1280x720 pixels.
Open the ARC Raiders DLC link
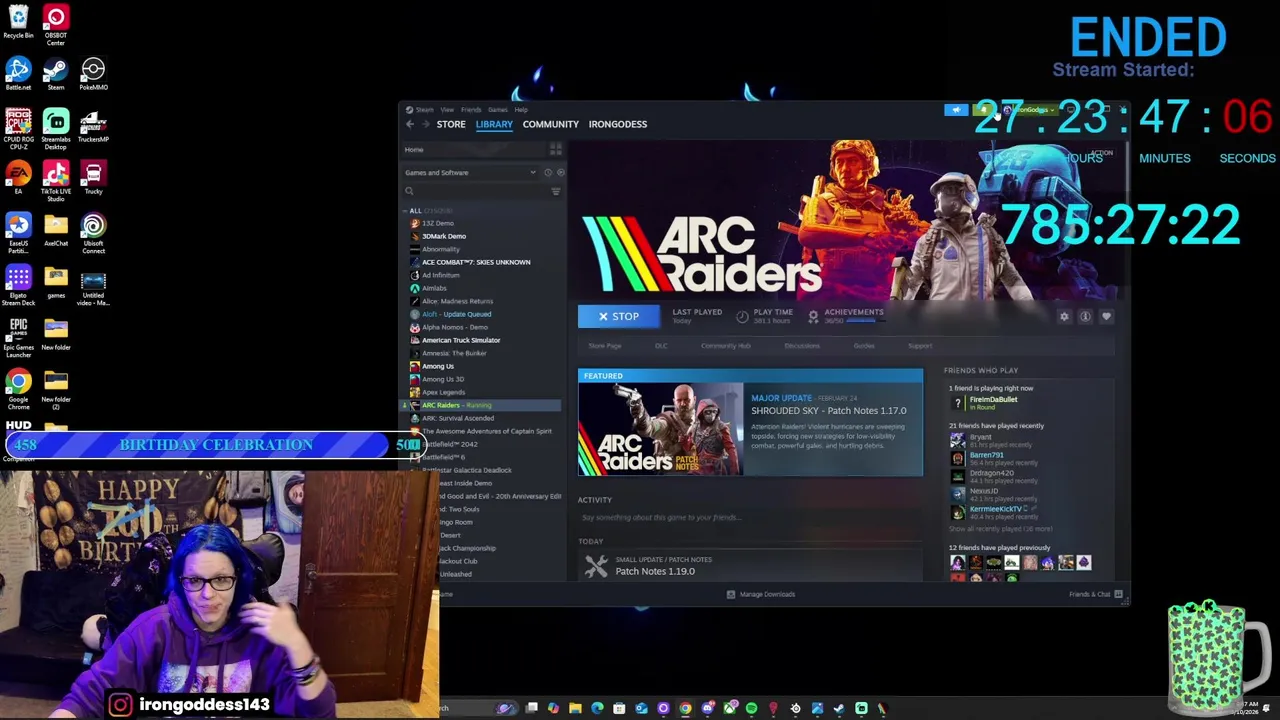pyautogui.click(x=661, y=346)
